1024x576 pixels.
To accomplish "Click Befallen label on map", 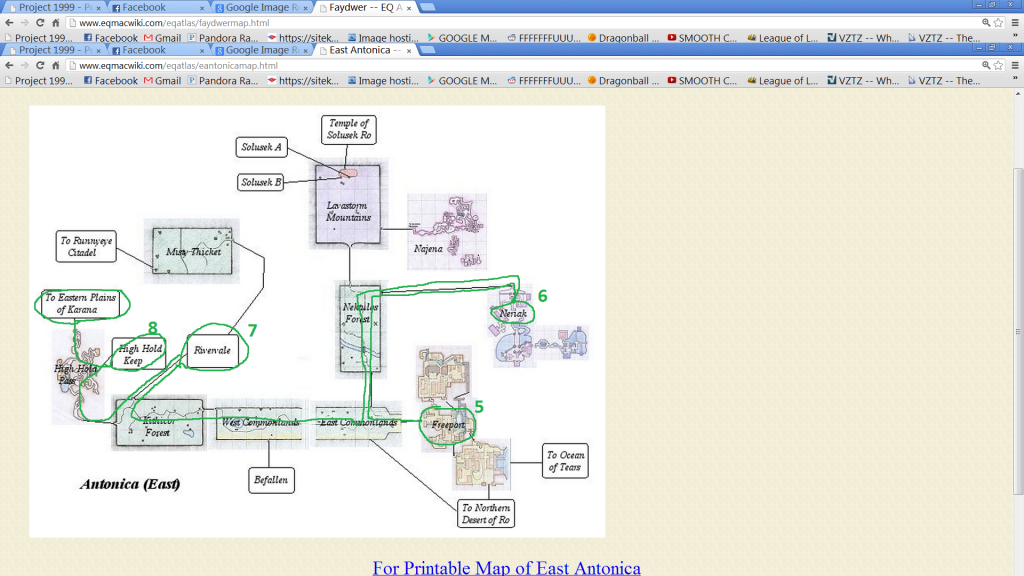I will pos(271,480).
